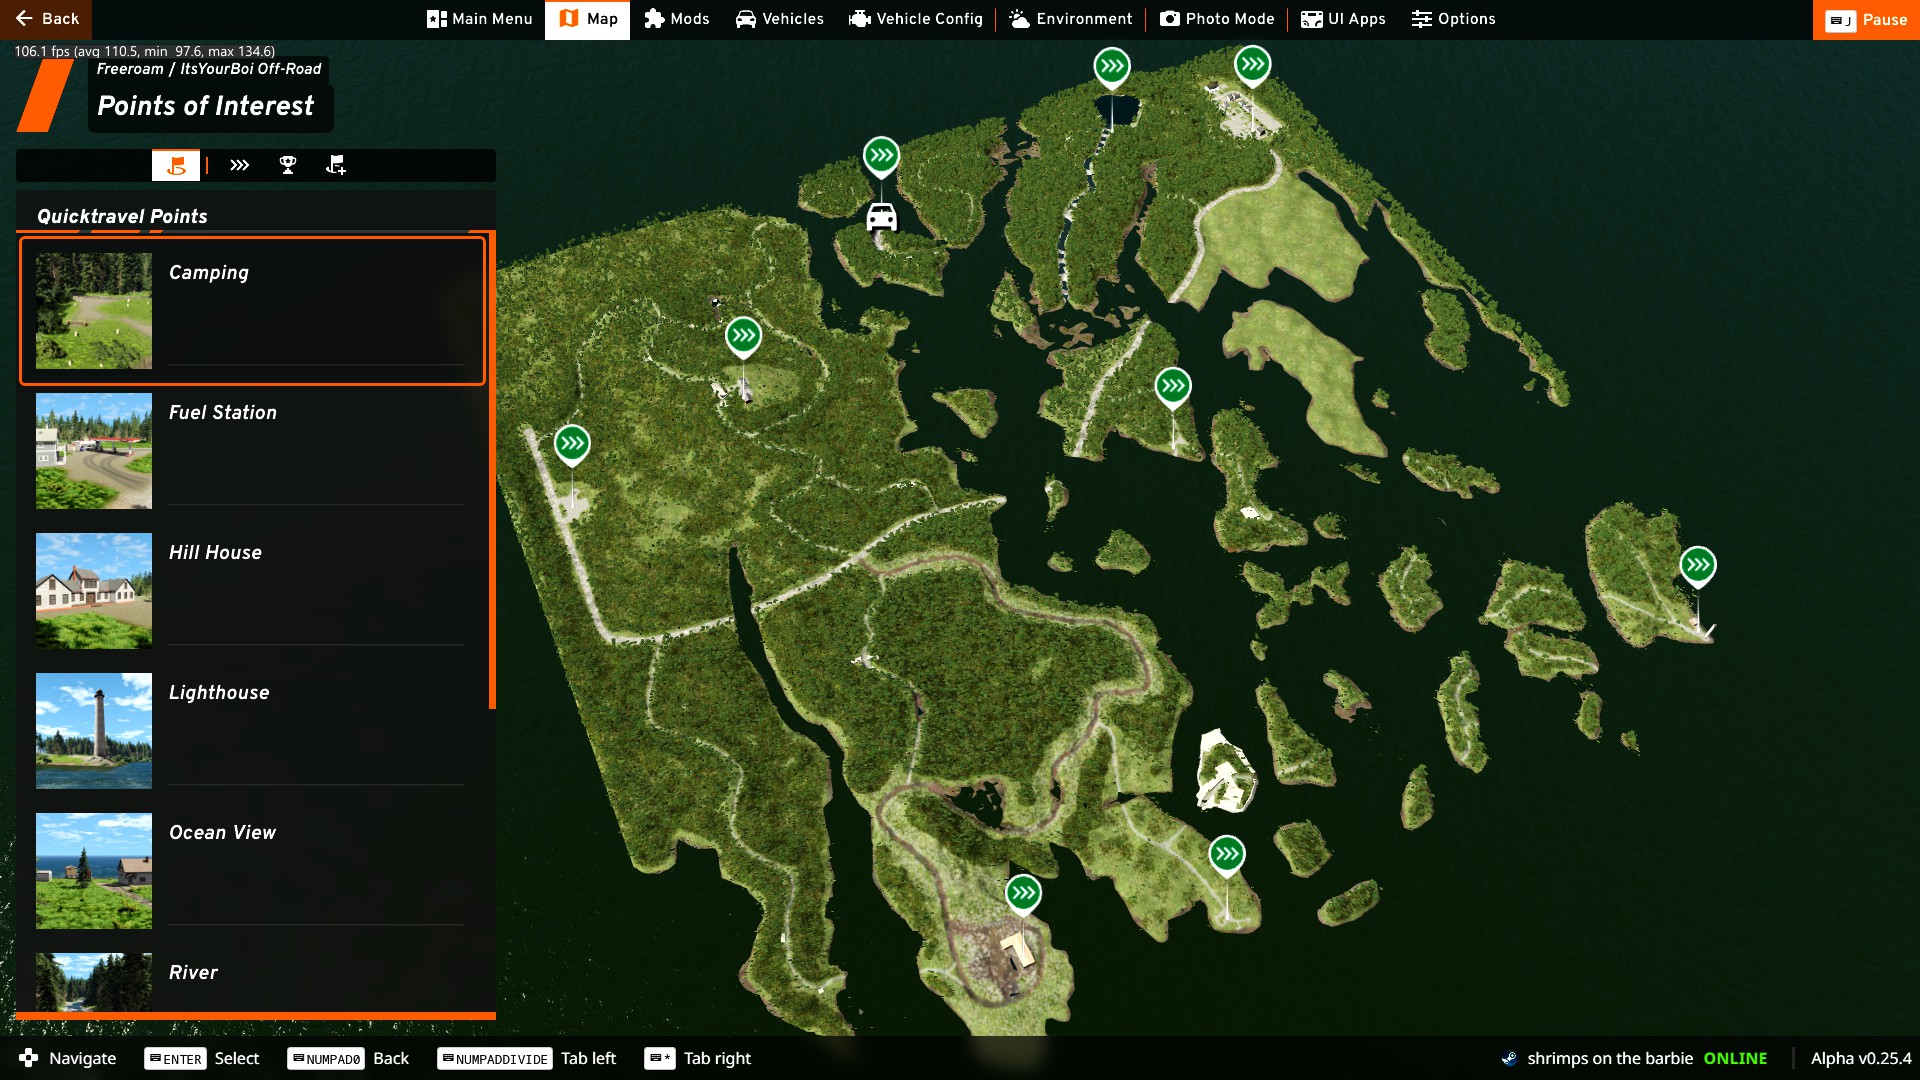Select the add waypoint flag icon
This screenshot has width=1920, height=1080.
pos(336,165)
